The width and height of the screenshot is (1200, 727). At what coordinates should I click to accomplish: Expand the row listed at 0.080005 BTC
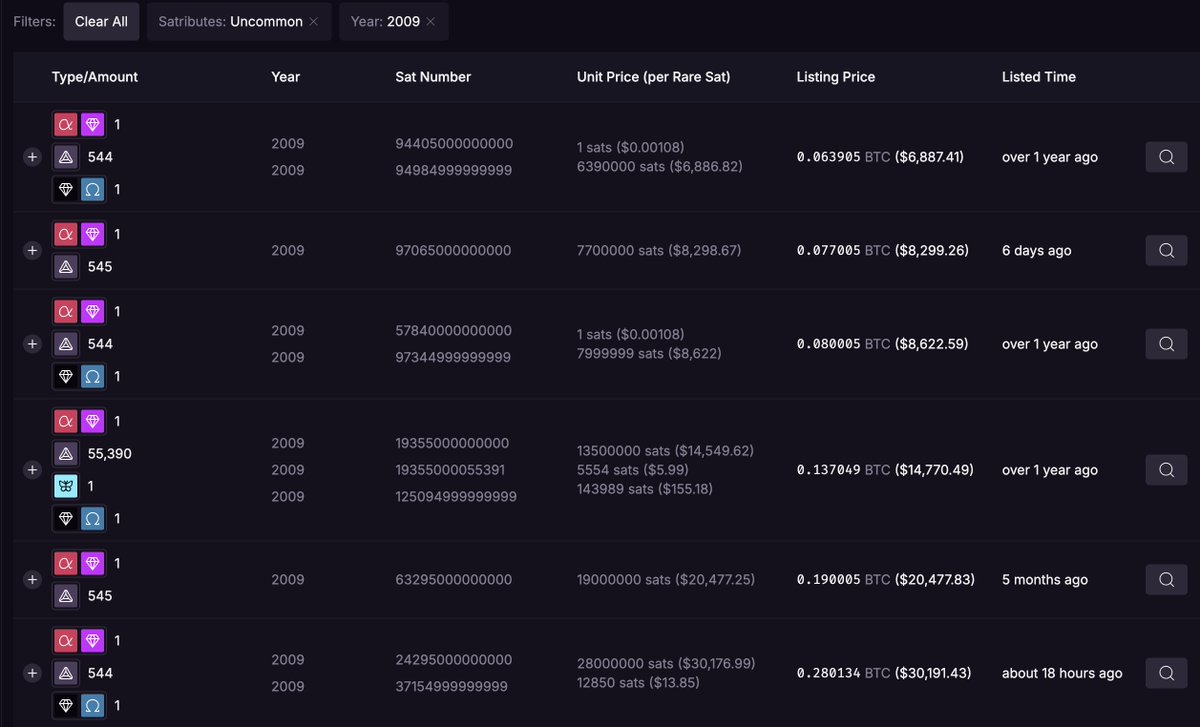(32, 344)
